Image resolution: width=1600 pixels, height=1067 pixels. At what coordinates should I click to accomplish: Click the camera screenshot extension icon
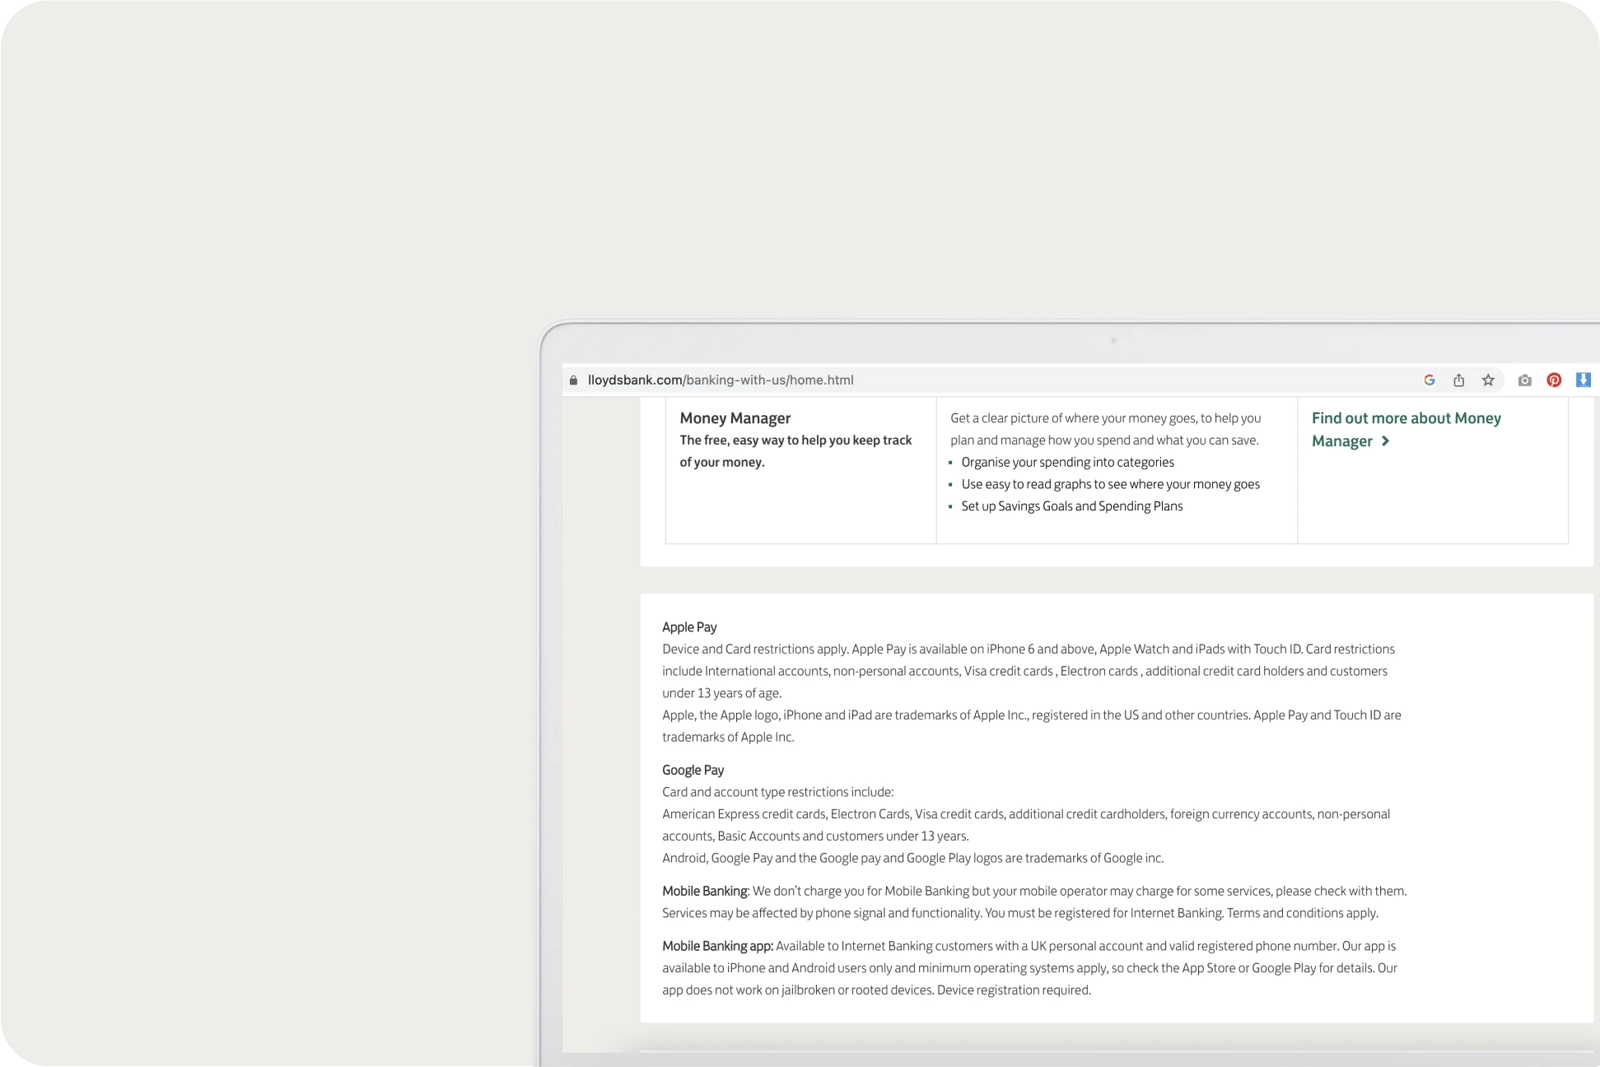(1524, 380)
